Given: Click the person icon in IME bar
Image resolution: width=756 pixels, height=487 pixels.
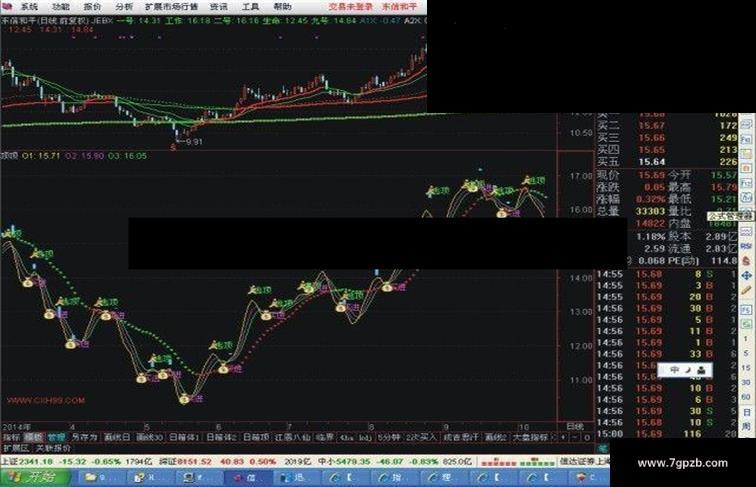Looking at the screenshot, I should pos(702,370).
